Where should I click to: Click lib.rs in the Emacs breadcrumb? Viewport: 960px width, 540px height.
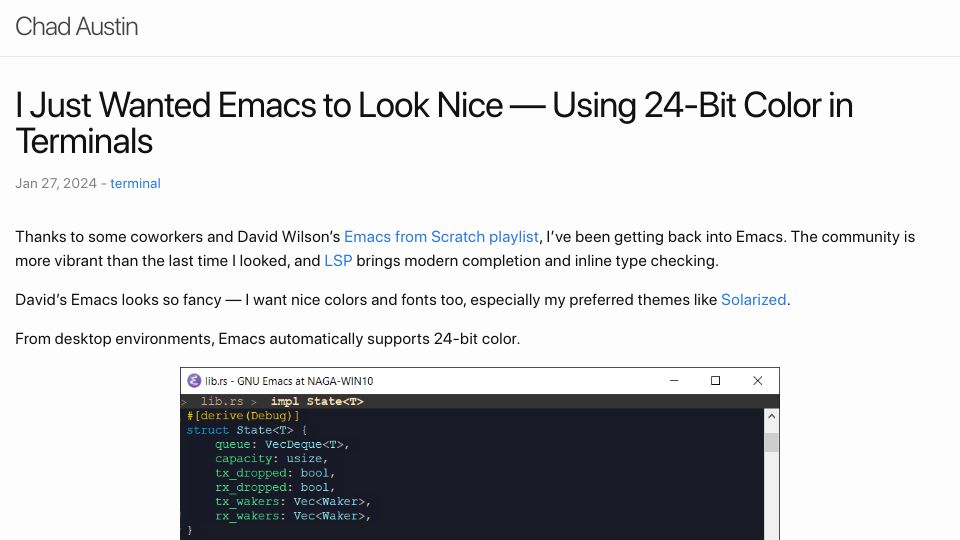[222, 402]
